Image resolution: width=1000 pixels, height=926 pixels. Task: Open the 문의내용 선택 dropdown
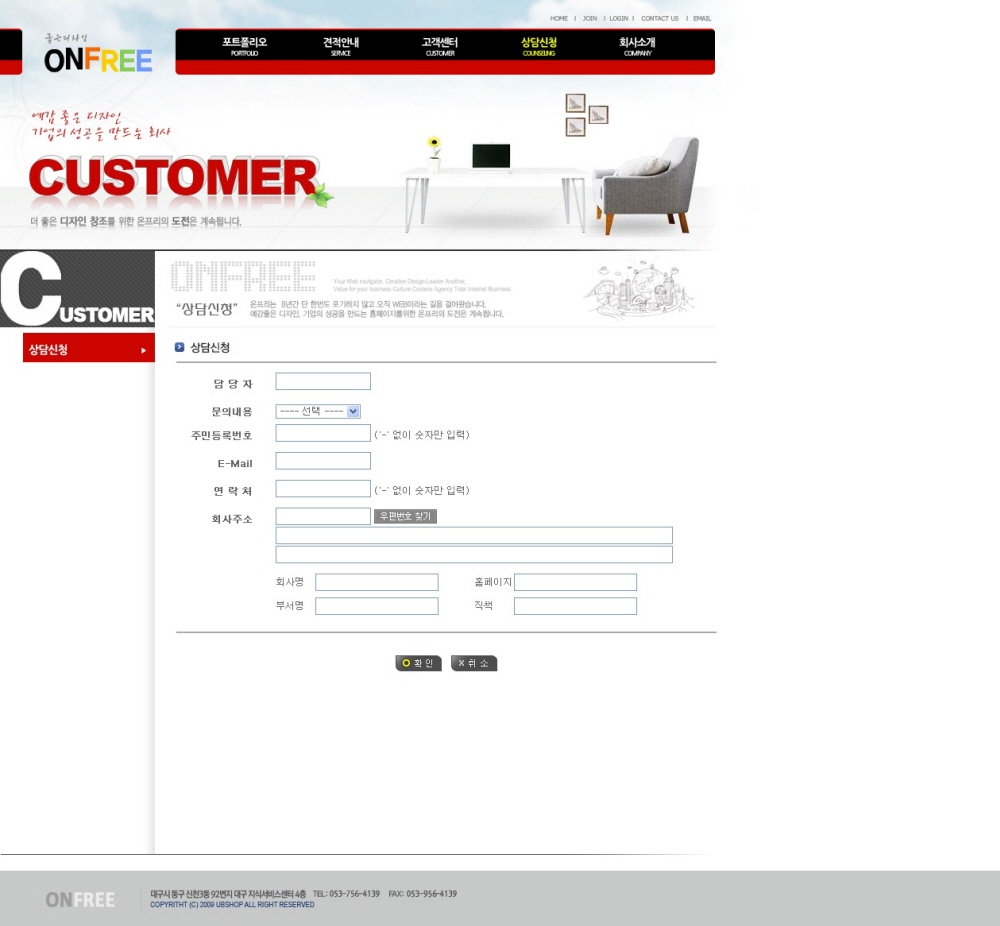click(318, 411)
